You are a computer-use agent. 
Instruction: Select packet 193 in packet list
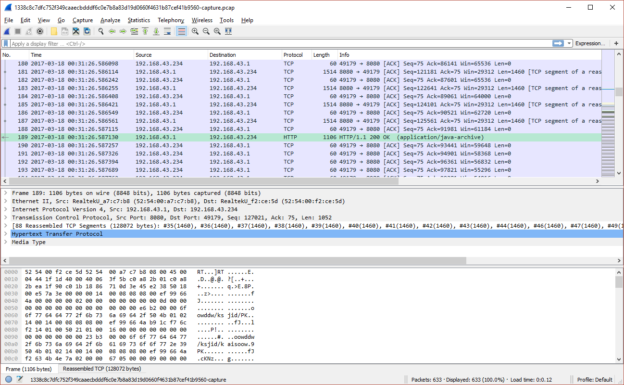coord(301,170)
